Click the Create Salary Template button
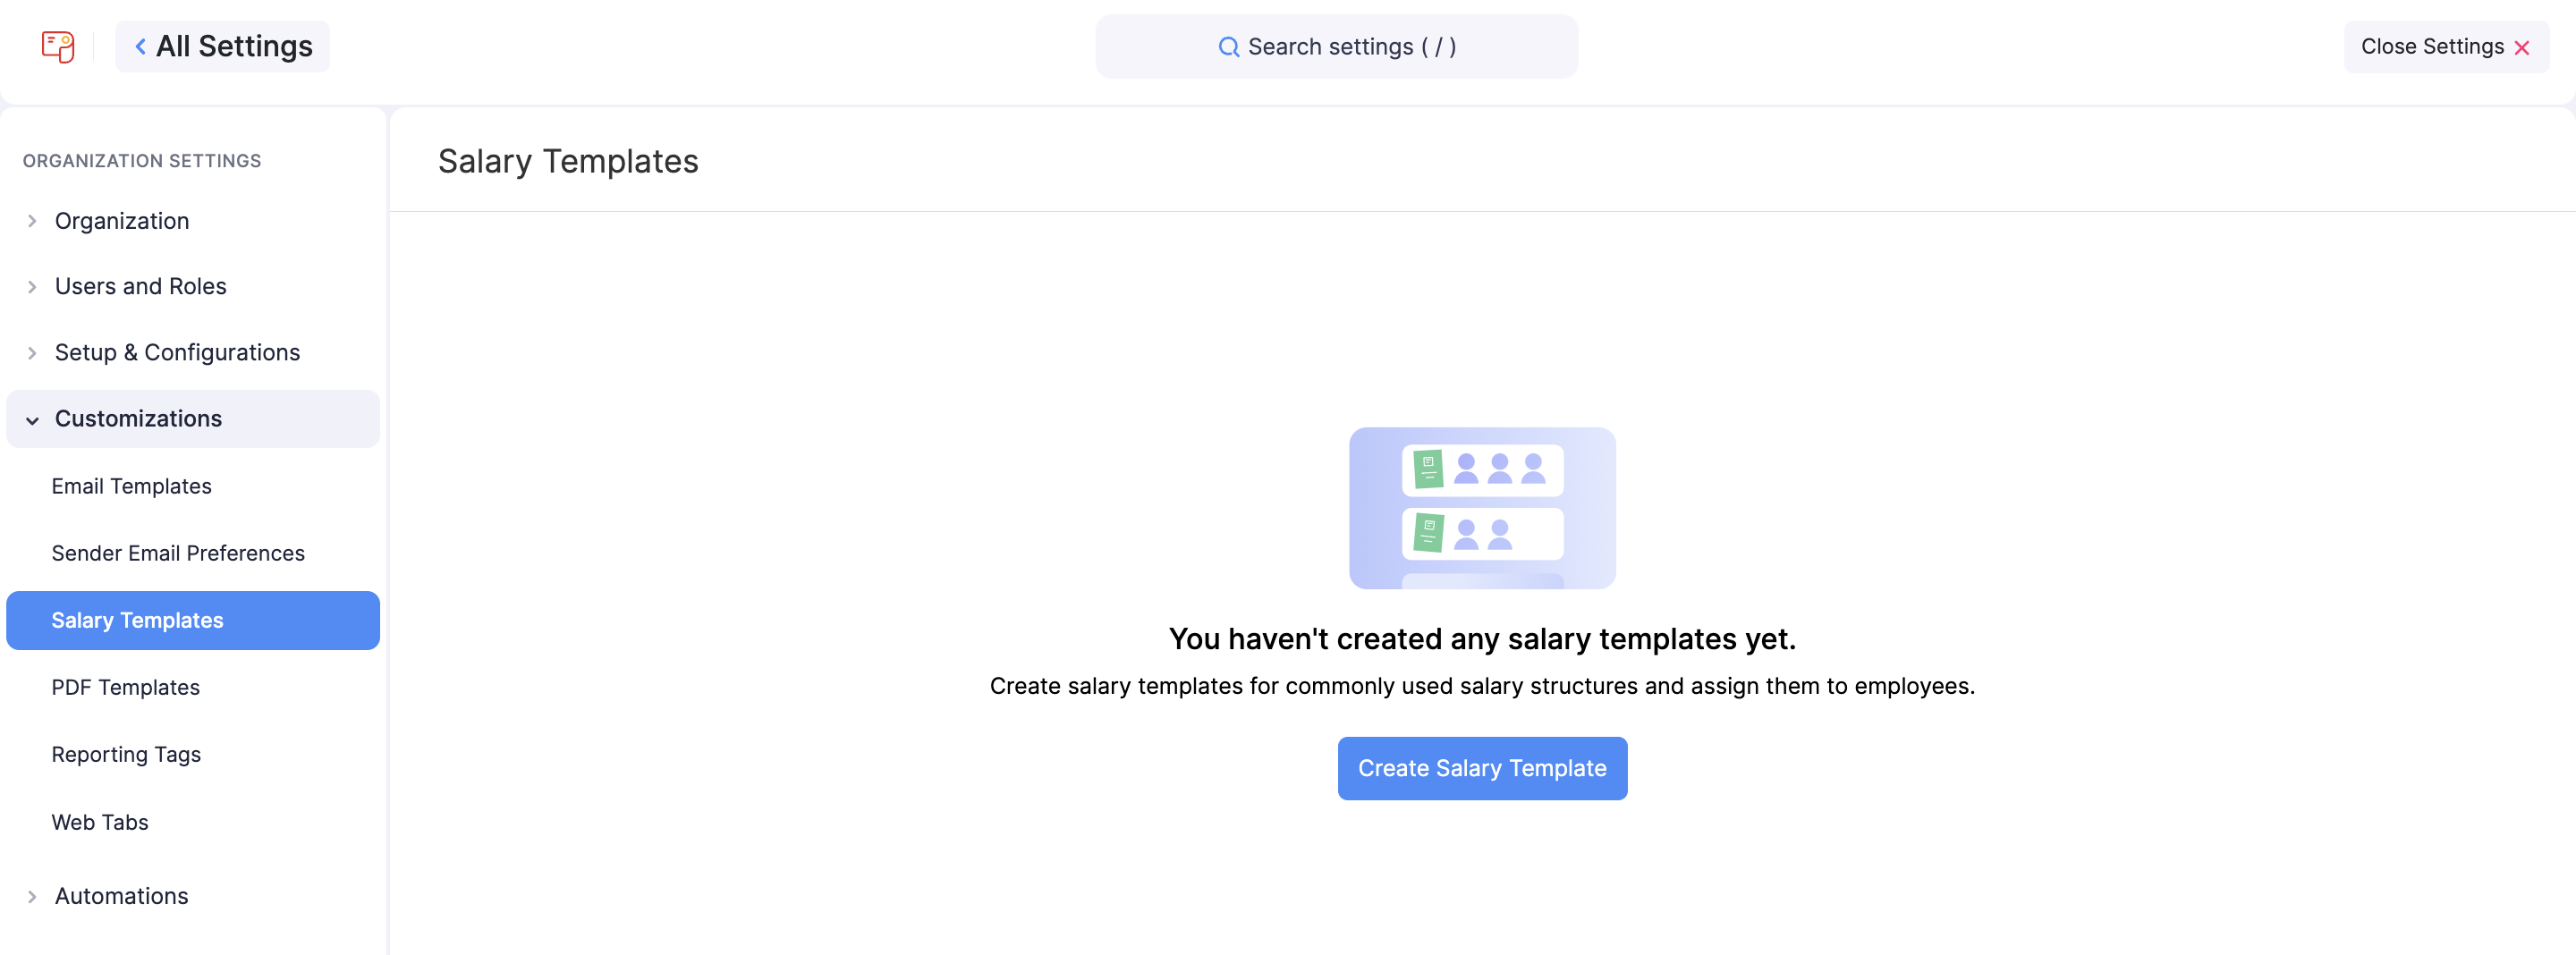This screenshot has width=2576, height=955. click(1482, 768)
